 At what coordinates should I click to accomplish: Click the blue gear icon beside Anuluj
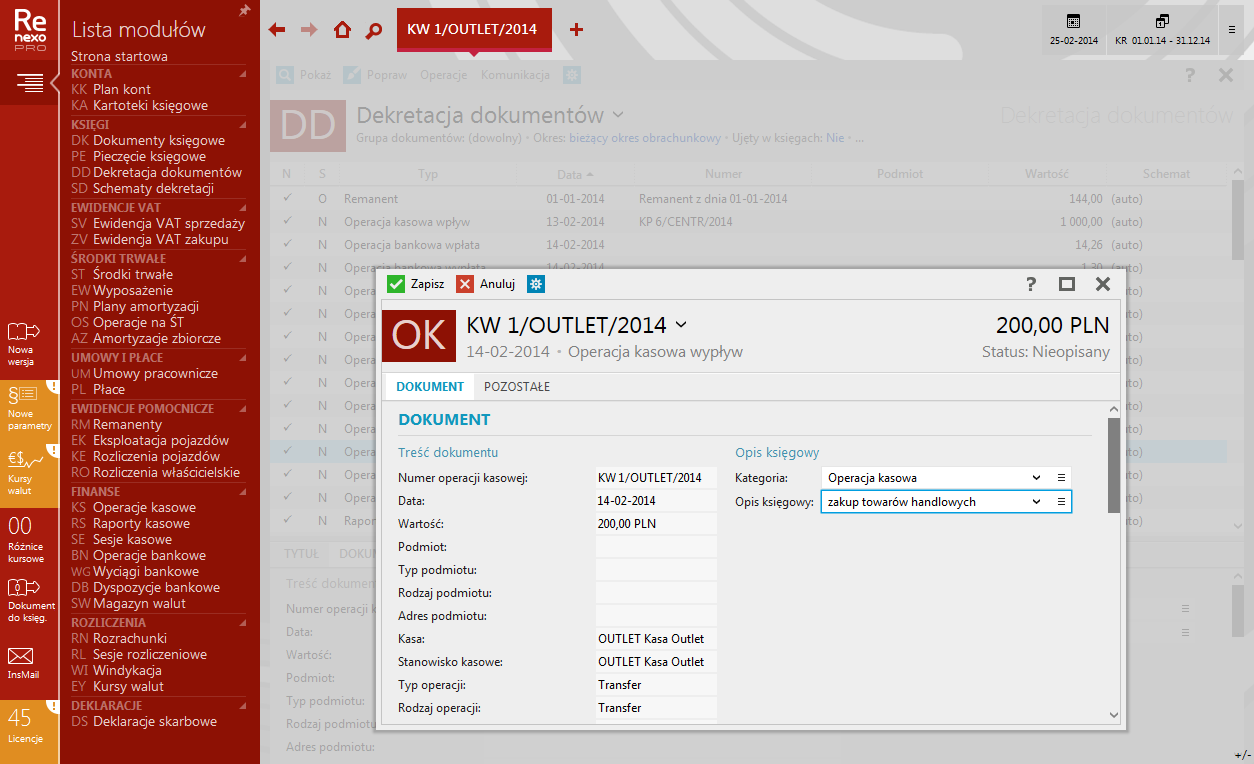pyautogui.click(x=536, y=284)
